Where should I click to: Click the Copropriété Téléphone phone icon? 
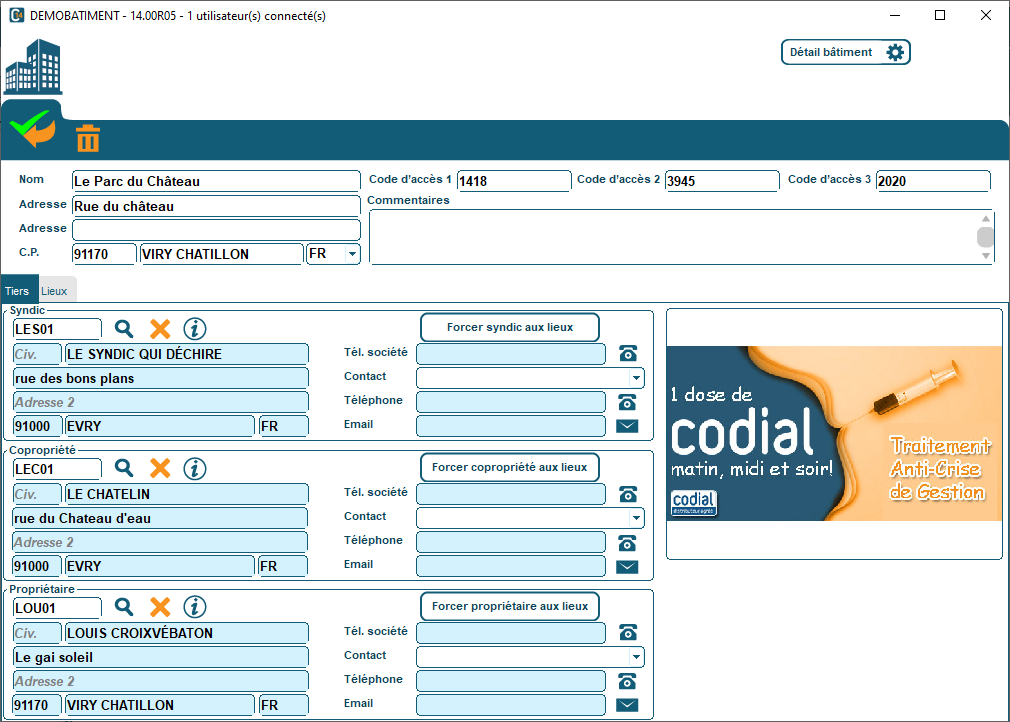(627, 542)
